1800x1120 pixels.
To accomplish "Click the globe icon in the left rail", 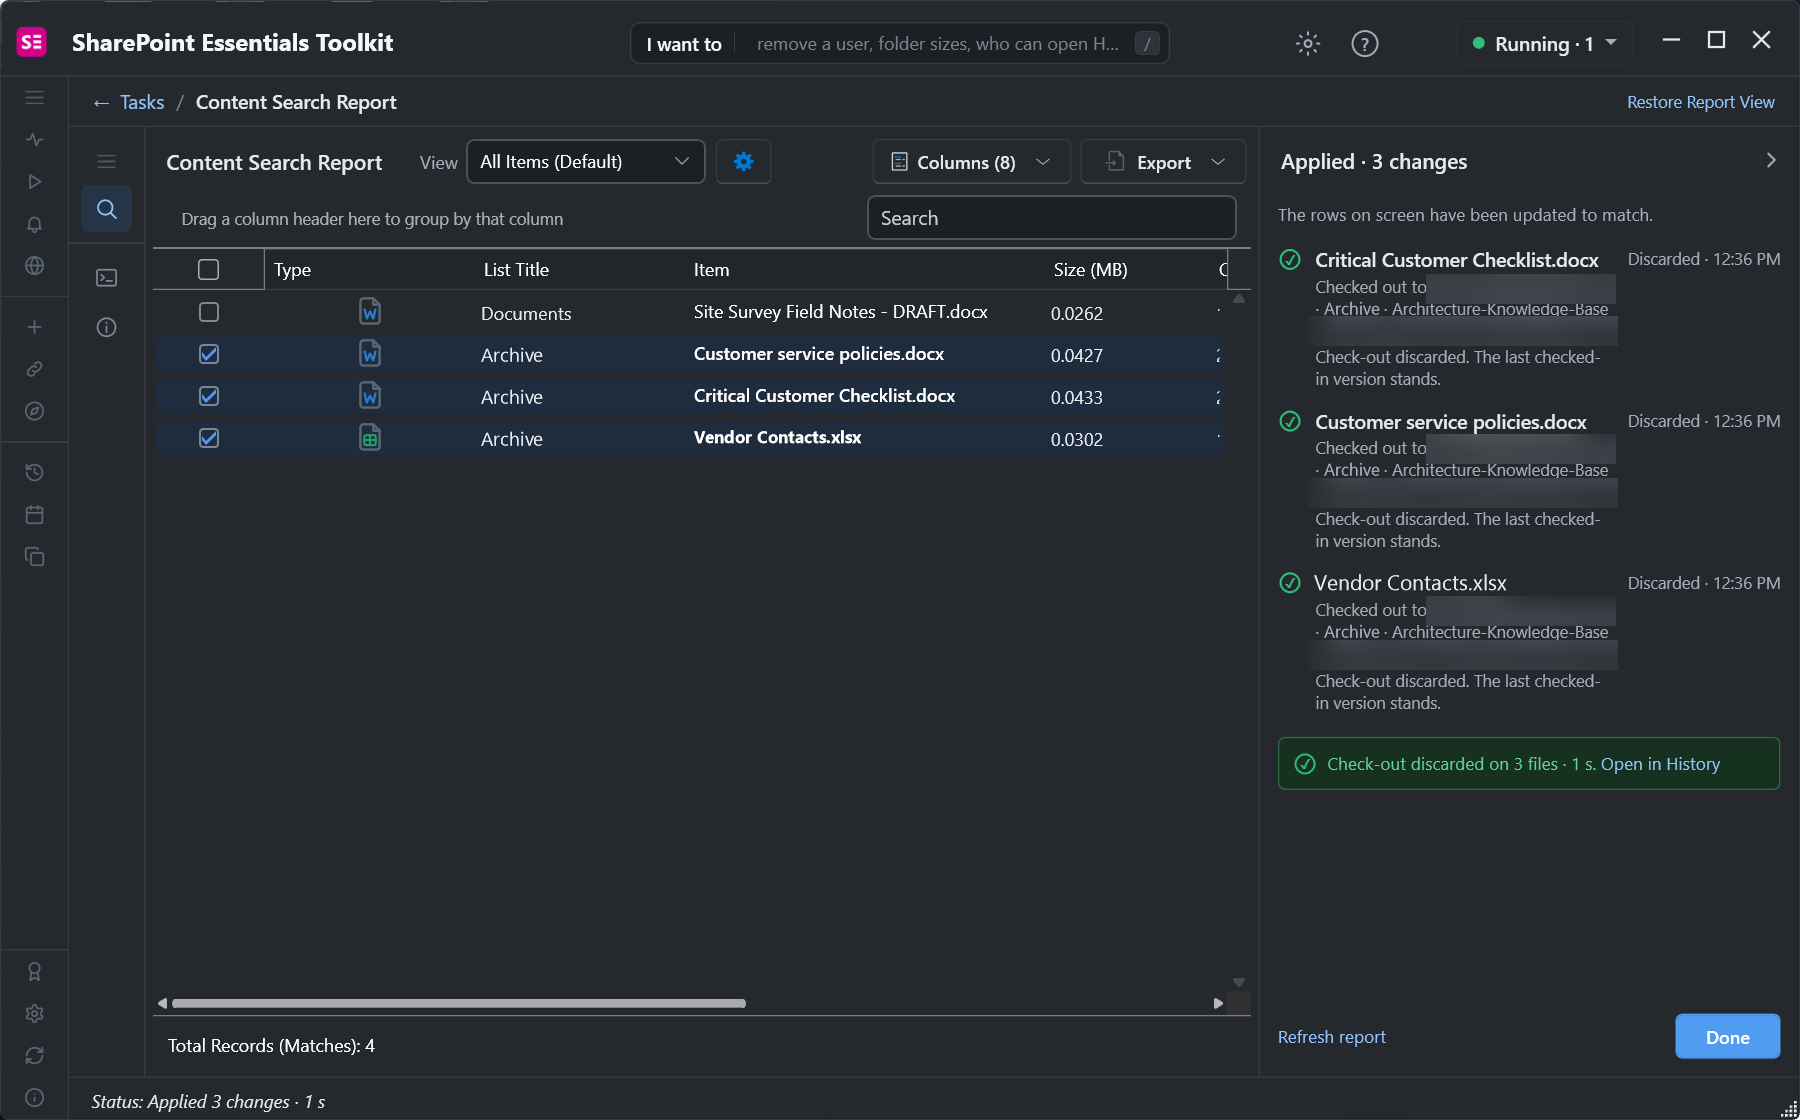I will click(x=35, y=266).
